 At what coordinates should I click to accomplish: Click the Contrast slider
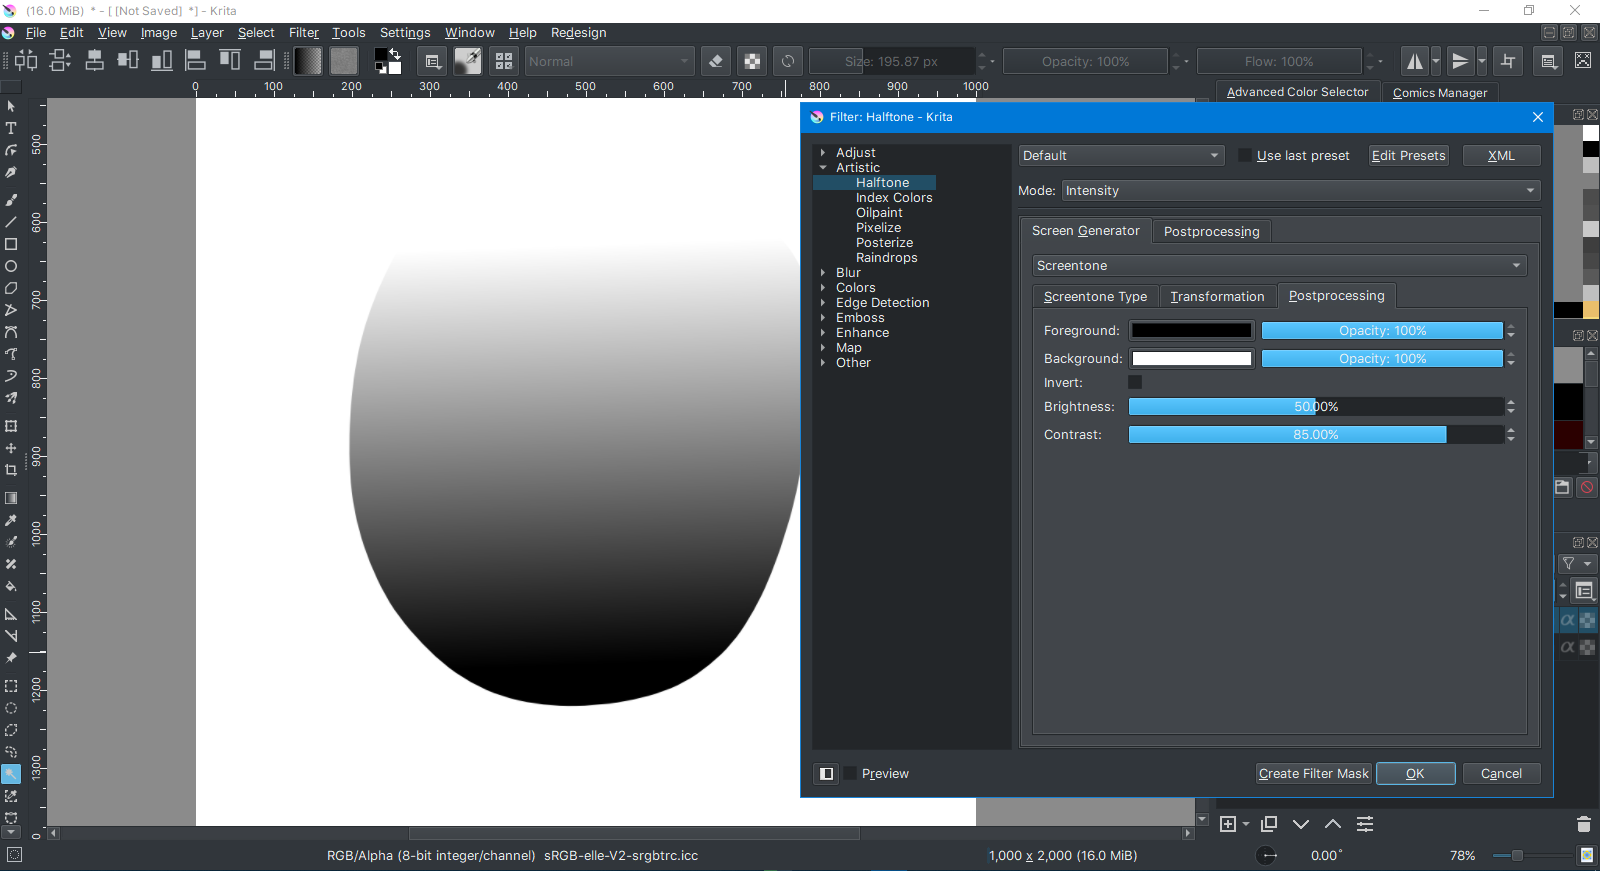[x=1315, y=435]
